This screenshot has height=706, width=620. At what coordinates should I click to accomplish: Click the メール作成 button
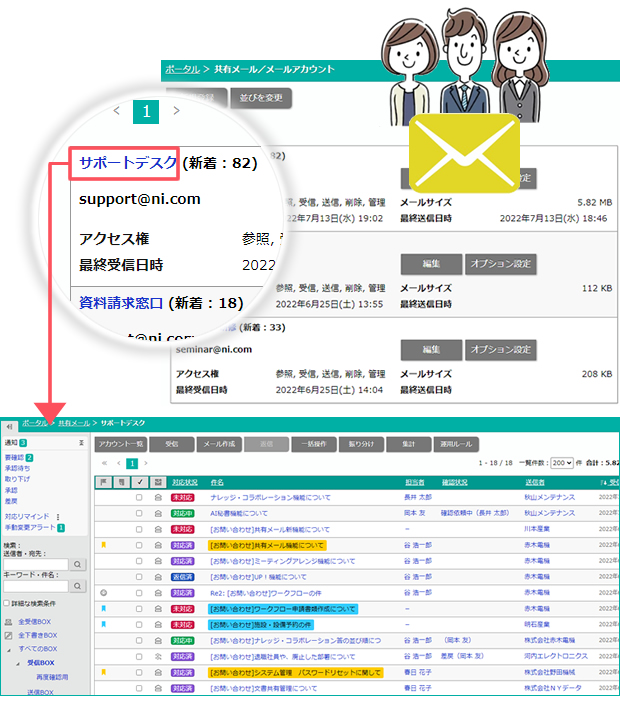tap(221, 444)
